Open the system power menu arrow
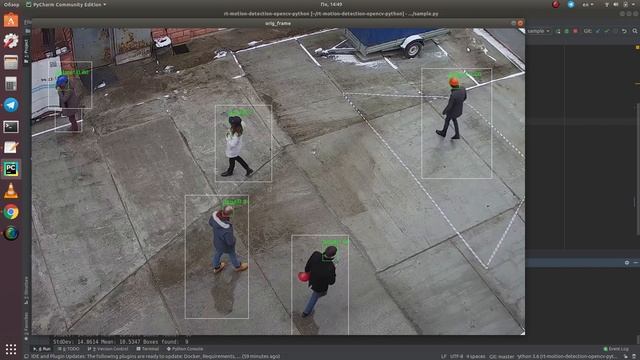Viewport: 640px width, 360px height. 634,4
